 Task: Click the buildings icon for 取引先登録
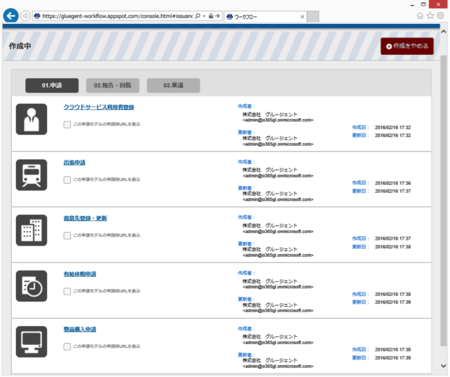pos(32,230)
